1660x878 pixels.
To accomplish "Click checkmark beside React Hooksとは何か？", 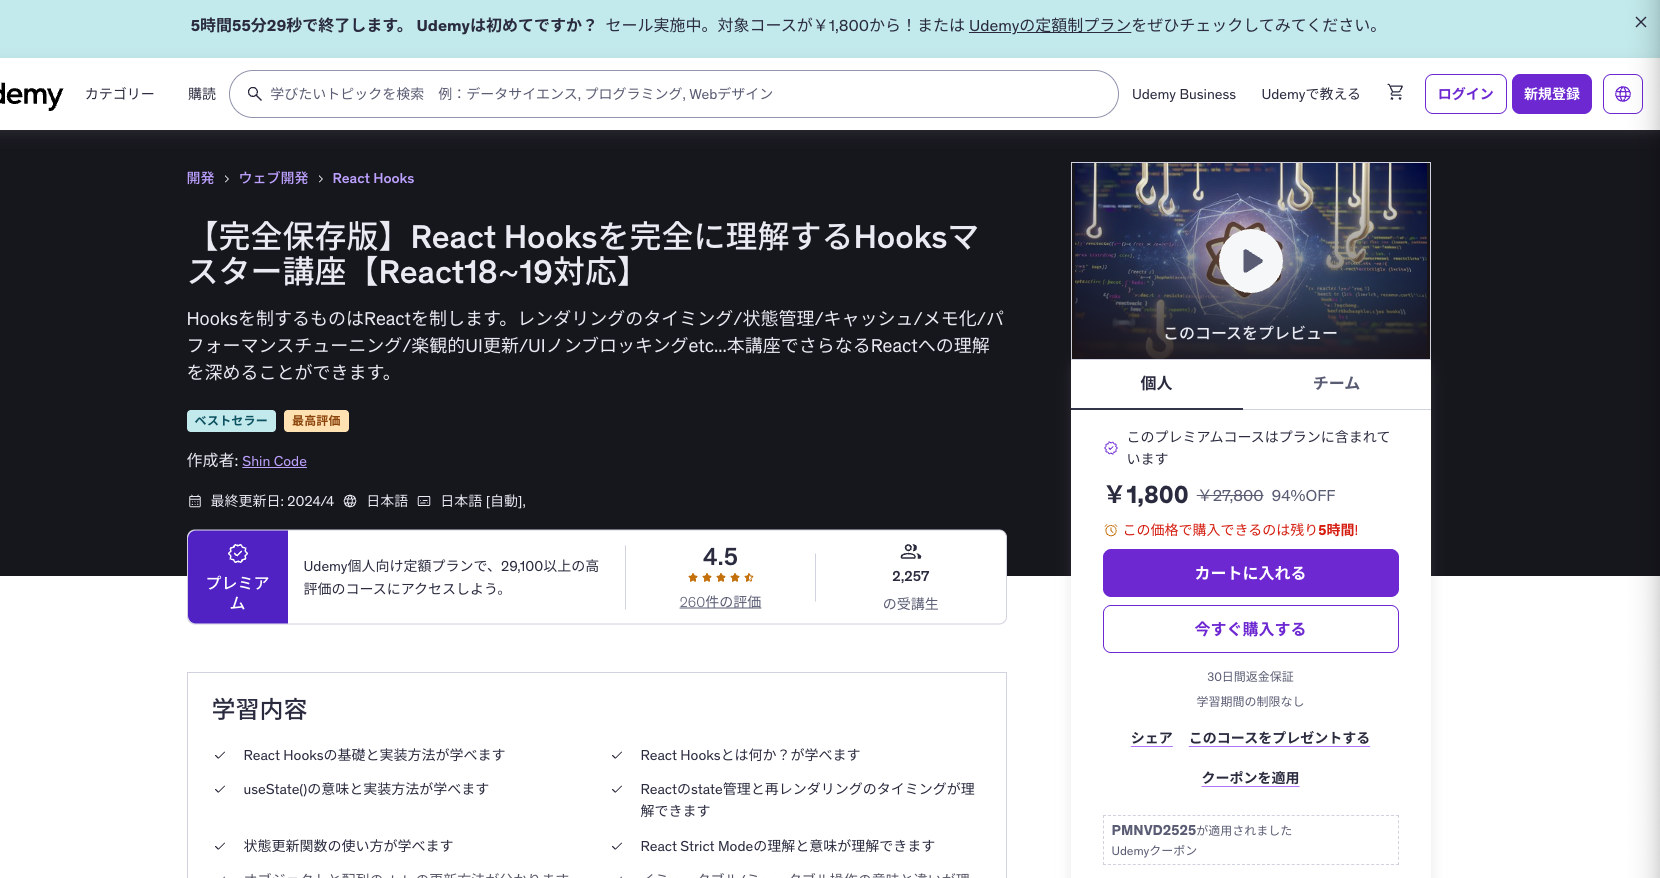I will (x=617, y=755).
